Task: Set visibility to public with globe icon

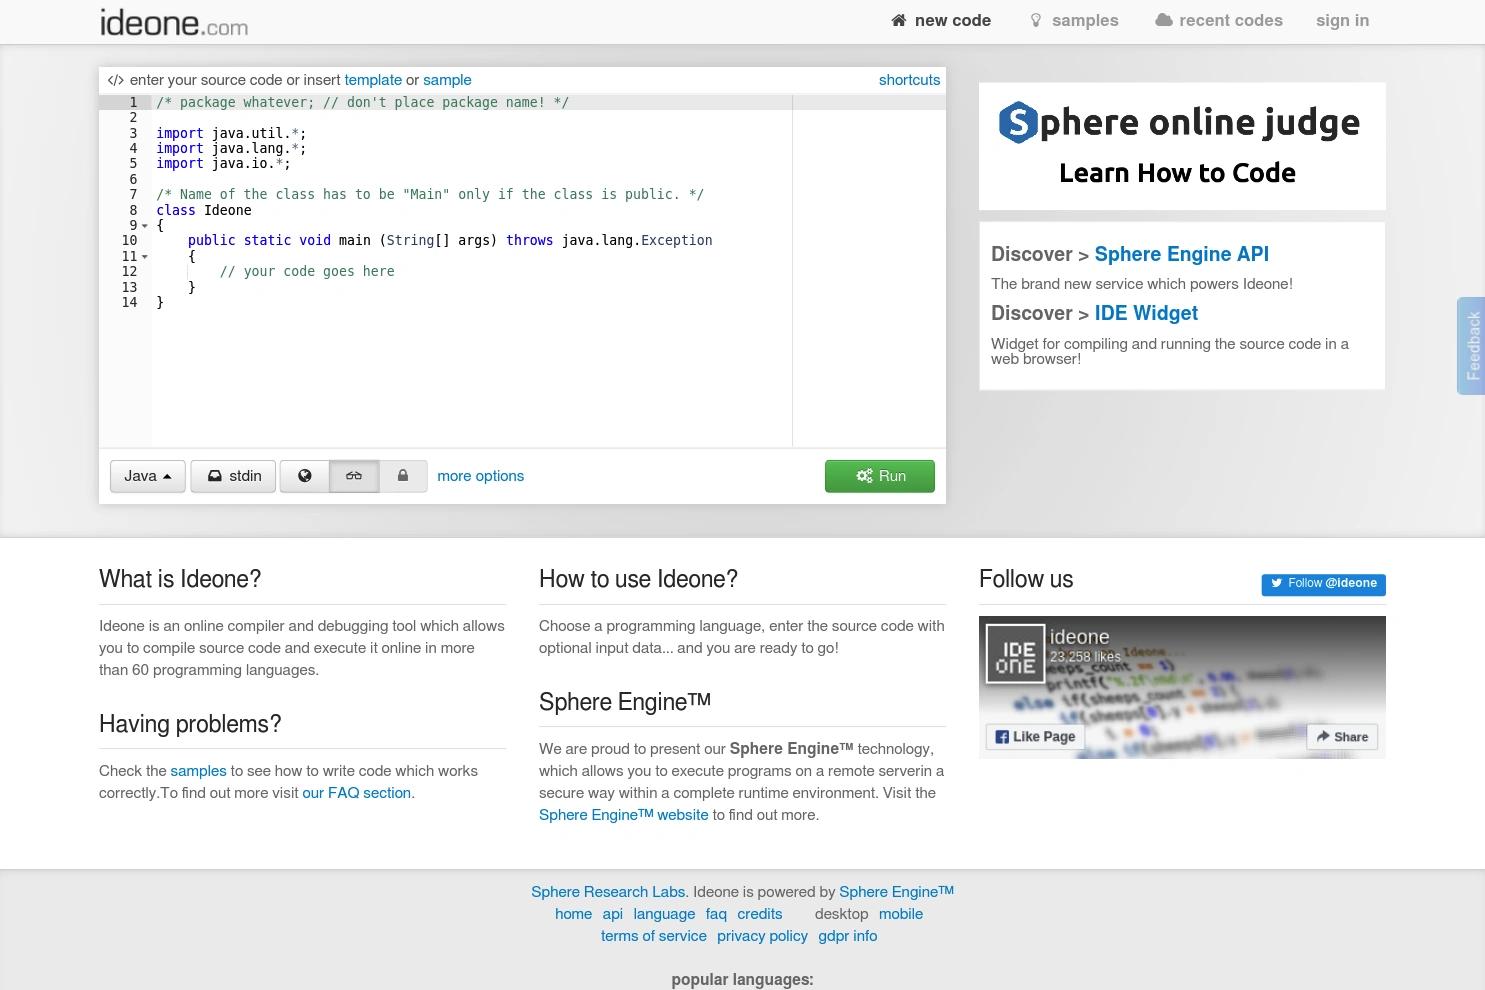Action: click(305, 476)
